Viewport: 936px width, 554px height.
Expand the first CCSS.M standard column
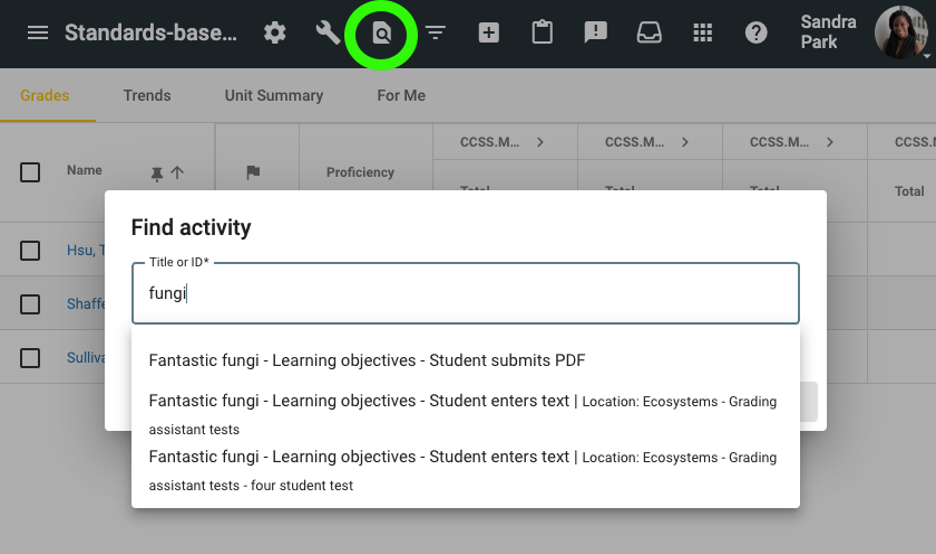click(540, 142)
